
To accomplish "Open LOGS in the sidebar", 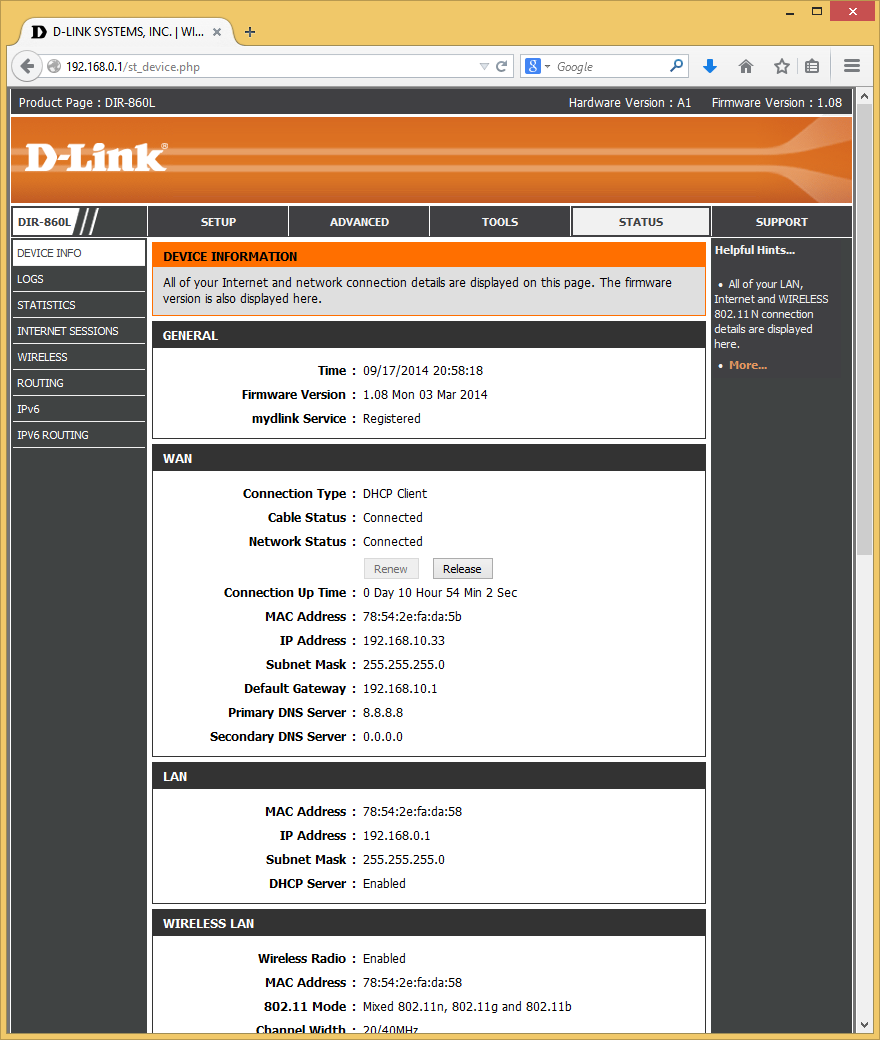I will 79,279.
